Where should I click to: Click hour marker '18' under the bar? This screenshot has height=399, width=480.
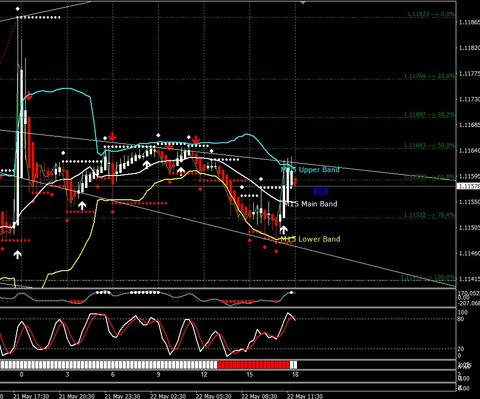(295, 375)
